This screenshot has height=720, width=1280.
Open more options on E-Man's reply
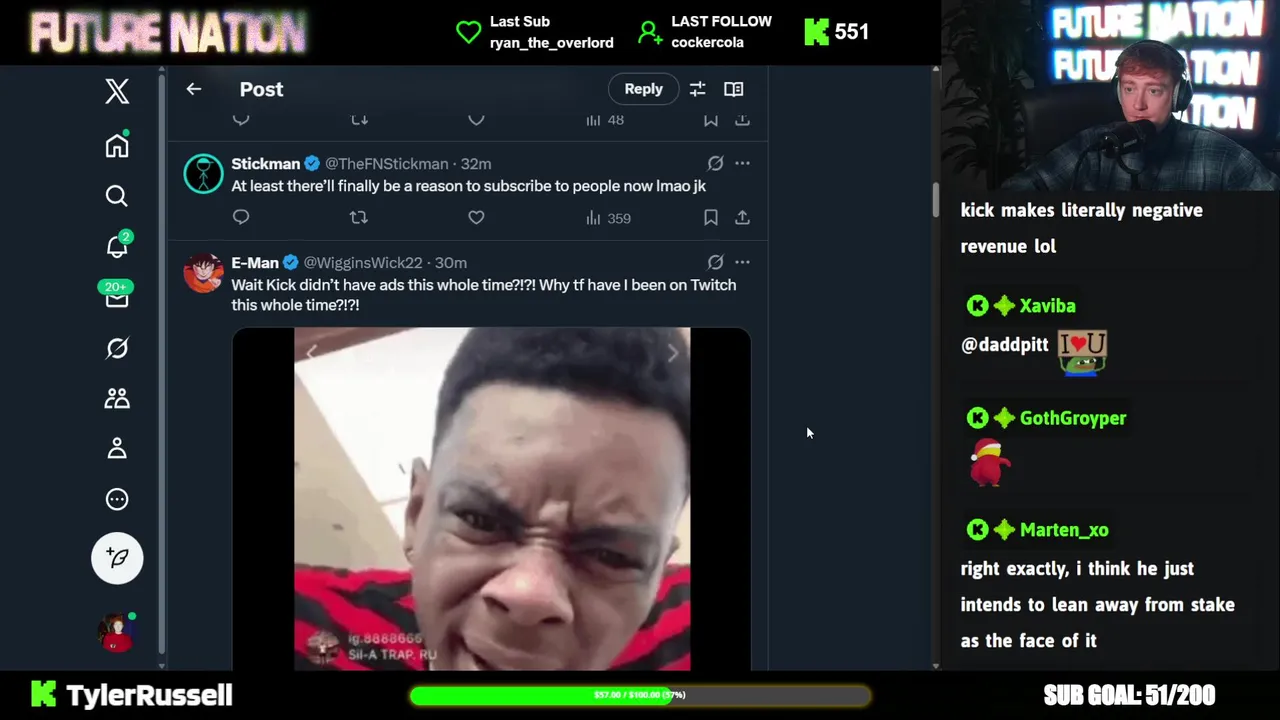[742, 262]
